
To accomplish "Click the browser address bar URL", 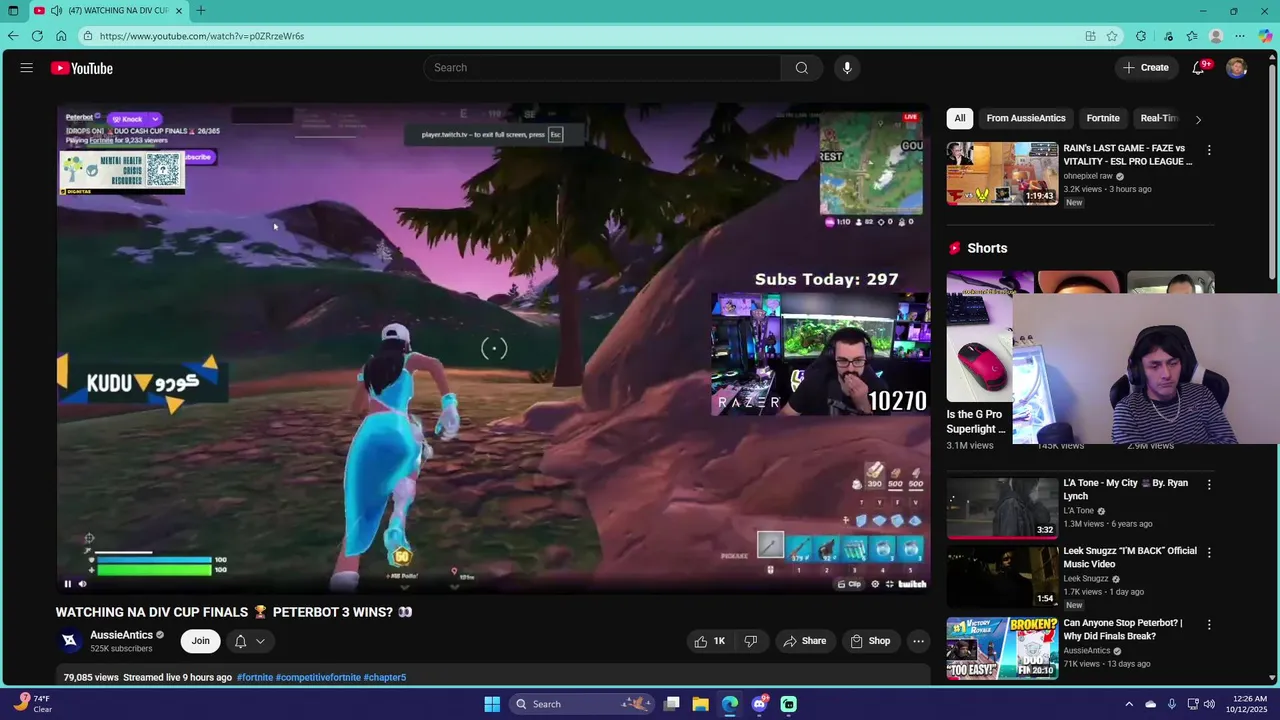I will point(202,36).
